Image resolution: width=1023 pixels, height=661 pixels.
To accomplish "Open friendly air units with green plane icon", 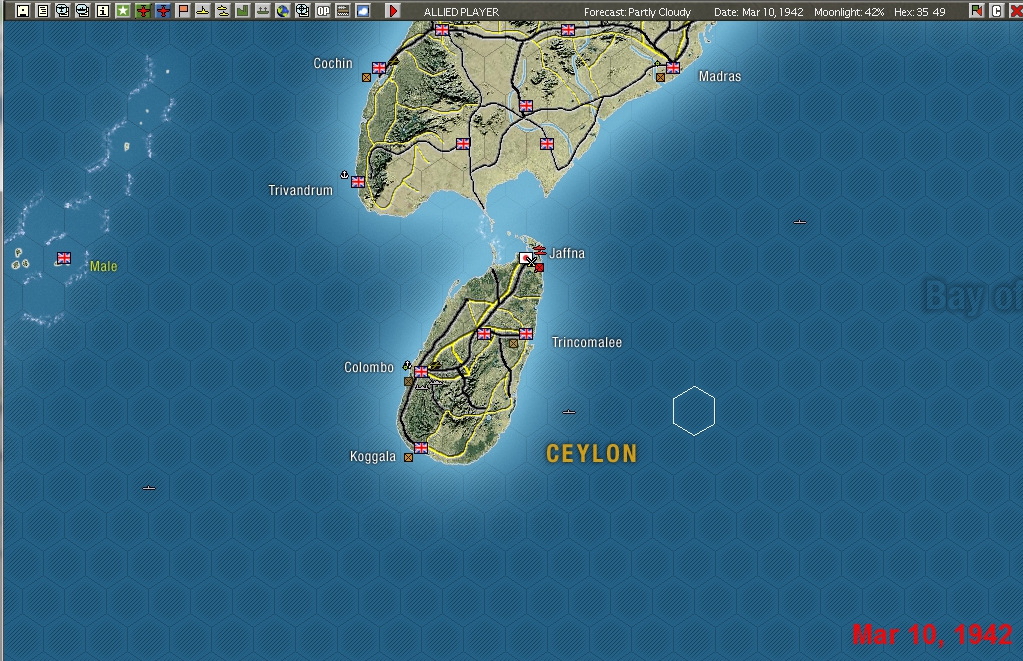I will coord(144,9).
